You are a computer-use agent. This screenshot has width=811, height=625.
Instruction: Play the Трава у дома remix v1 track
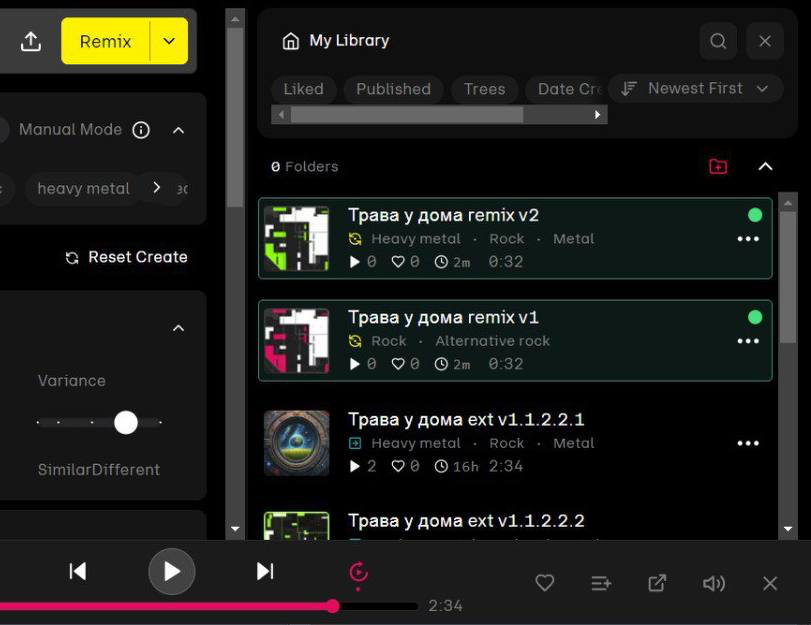(354, 364)
